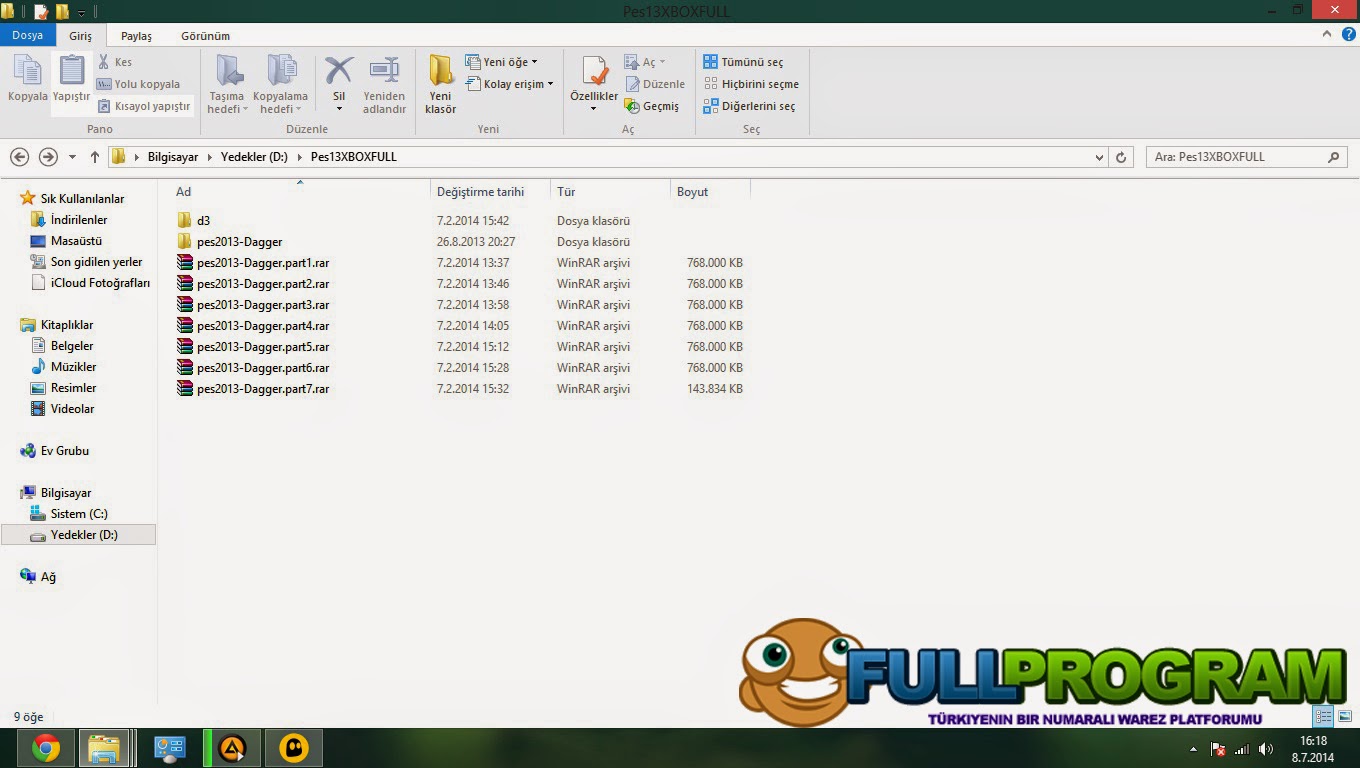The width and height of the screenshot is (1360, 768).
Task: Open the Aç dropdown in the ribbon
Action: pyautogui.click(x=645, y=62)
